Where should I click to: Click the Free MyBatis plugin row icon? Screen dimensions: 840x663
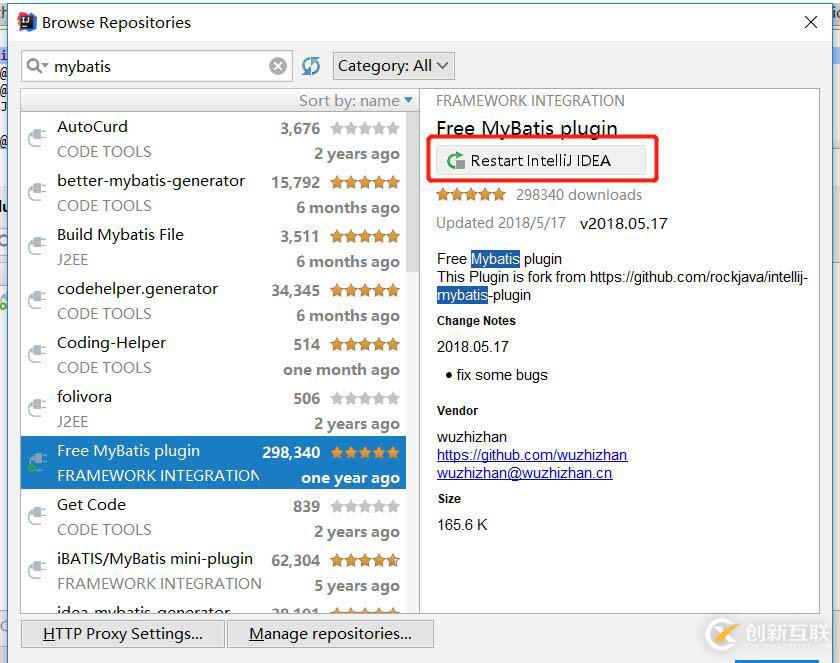click(x=37, y=463)
